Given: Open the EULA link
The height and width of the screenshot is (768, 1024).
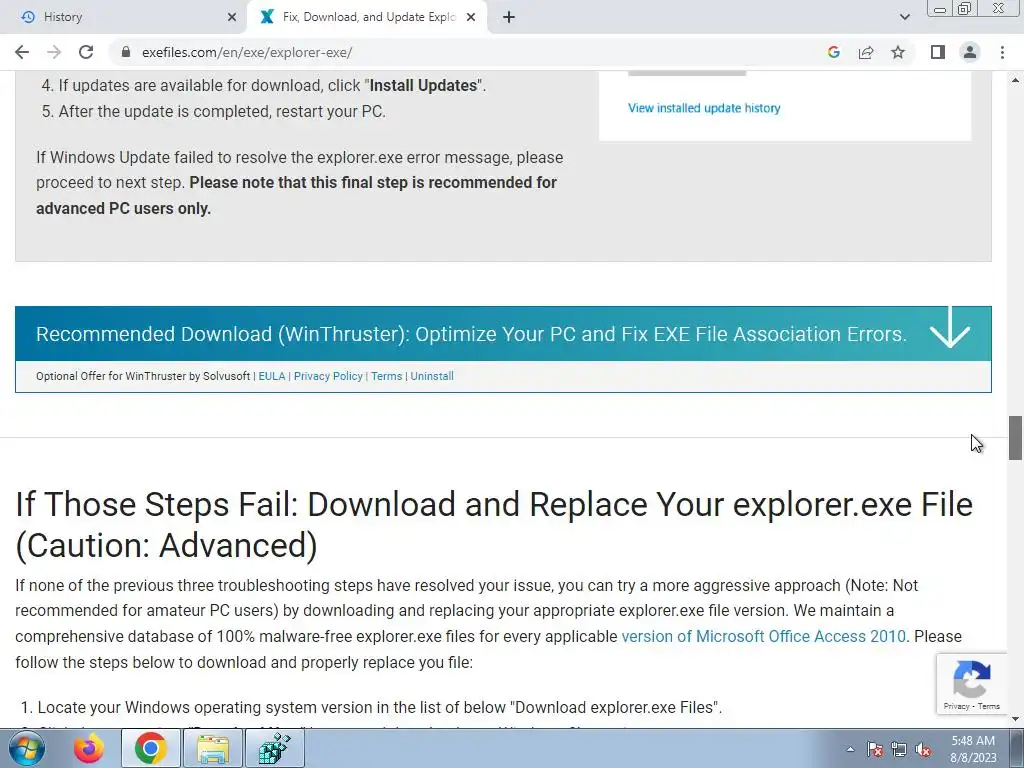Looking at the screenshot, I should coord(272,376).
